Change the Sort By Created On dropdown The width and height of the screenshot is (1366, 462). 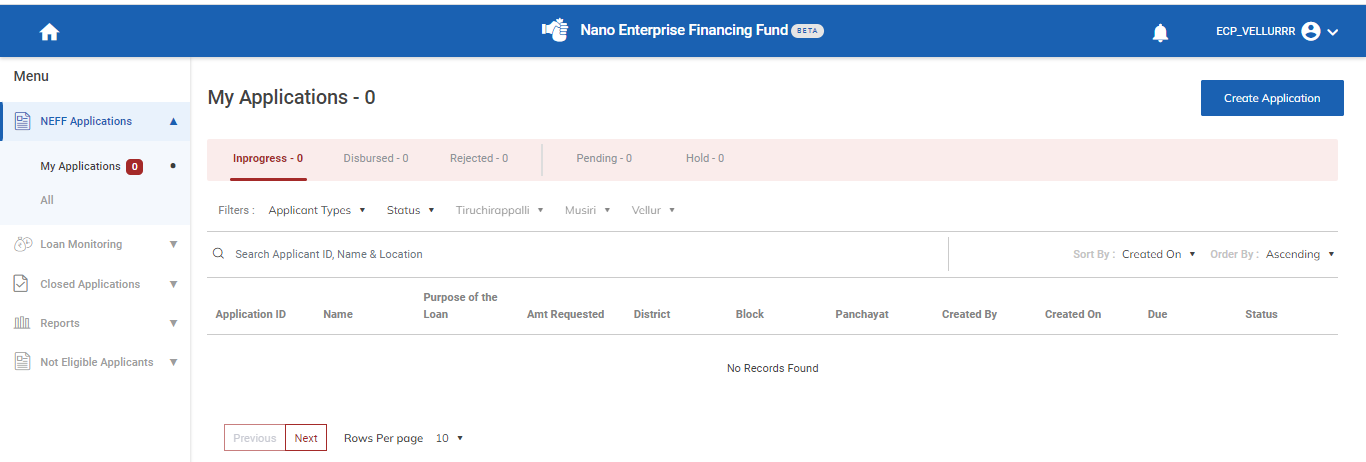[x=1158, y=254]
